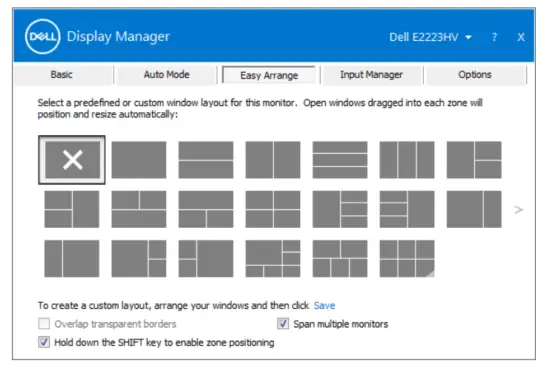Select the no-layout X option
The image size is (550, 366).
click(72, 160)
